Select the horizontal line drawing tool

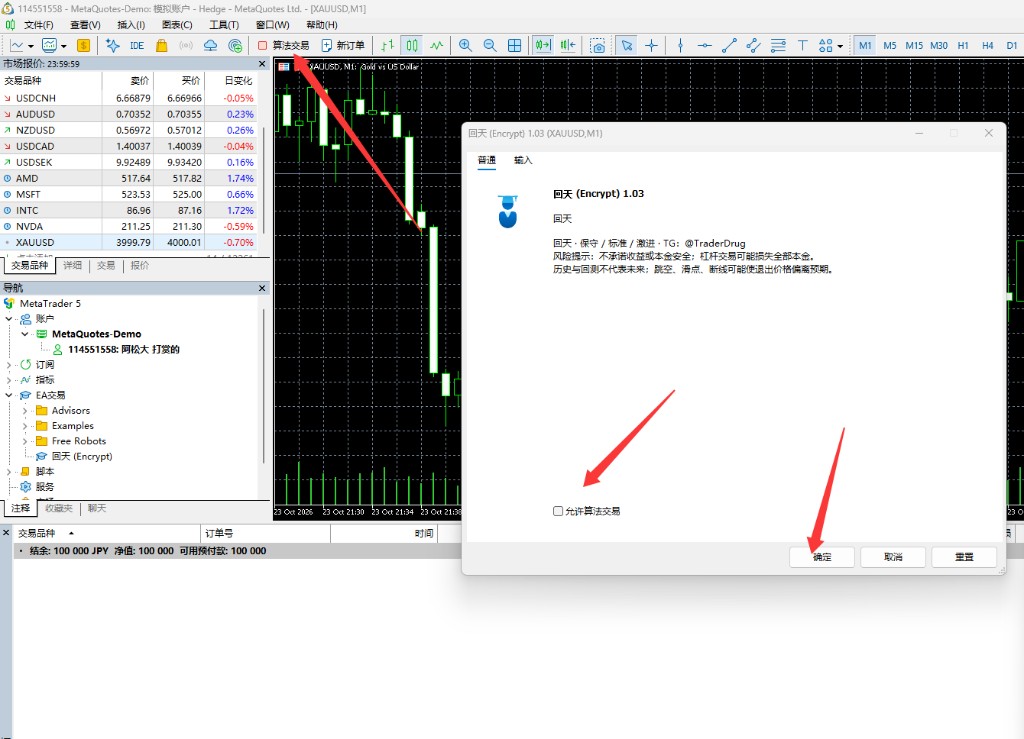coord(705,45)
